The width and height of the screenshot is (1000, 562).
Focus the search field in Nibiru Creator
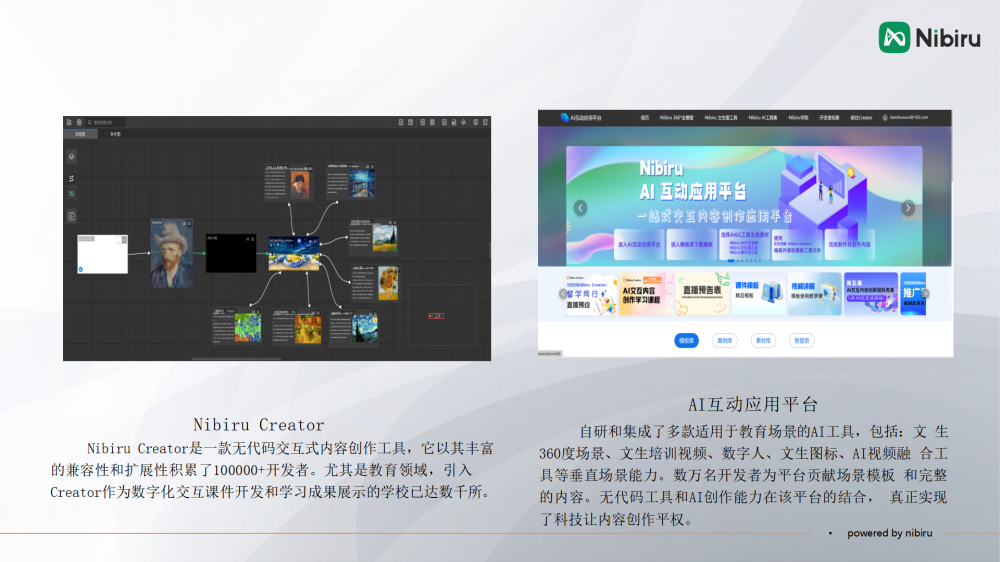[x=105, y=122]
